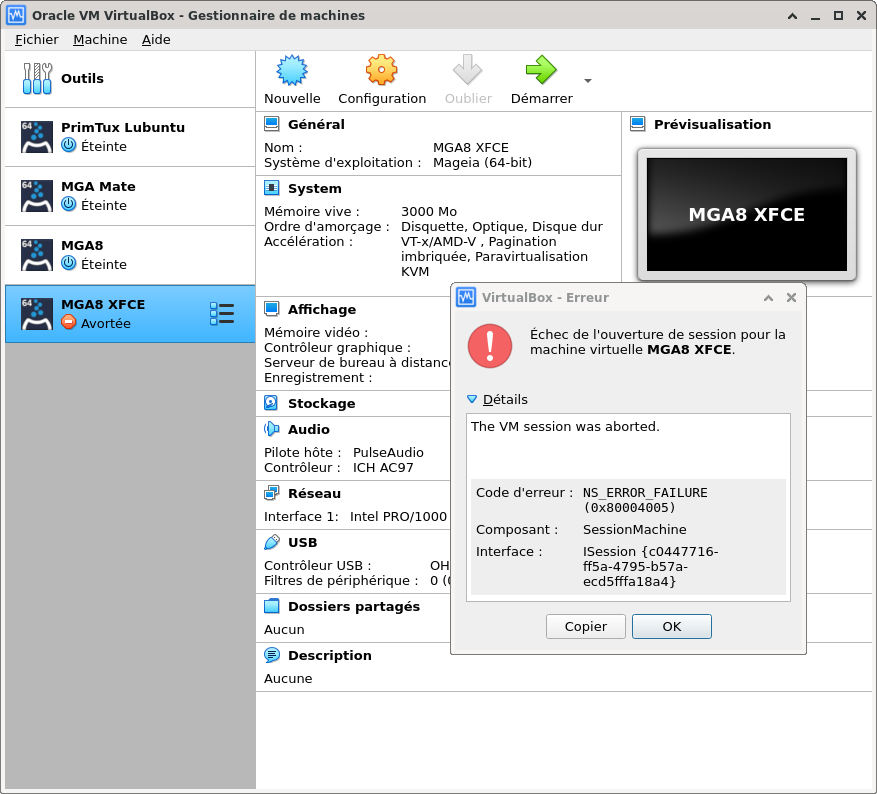Collapse the Détails disclosure triangle
Image resolution: width=877 pixels, height=794 pixels.
coord(472,399)
